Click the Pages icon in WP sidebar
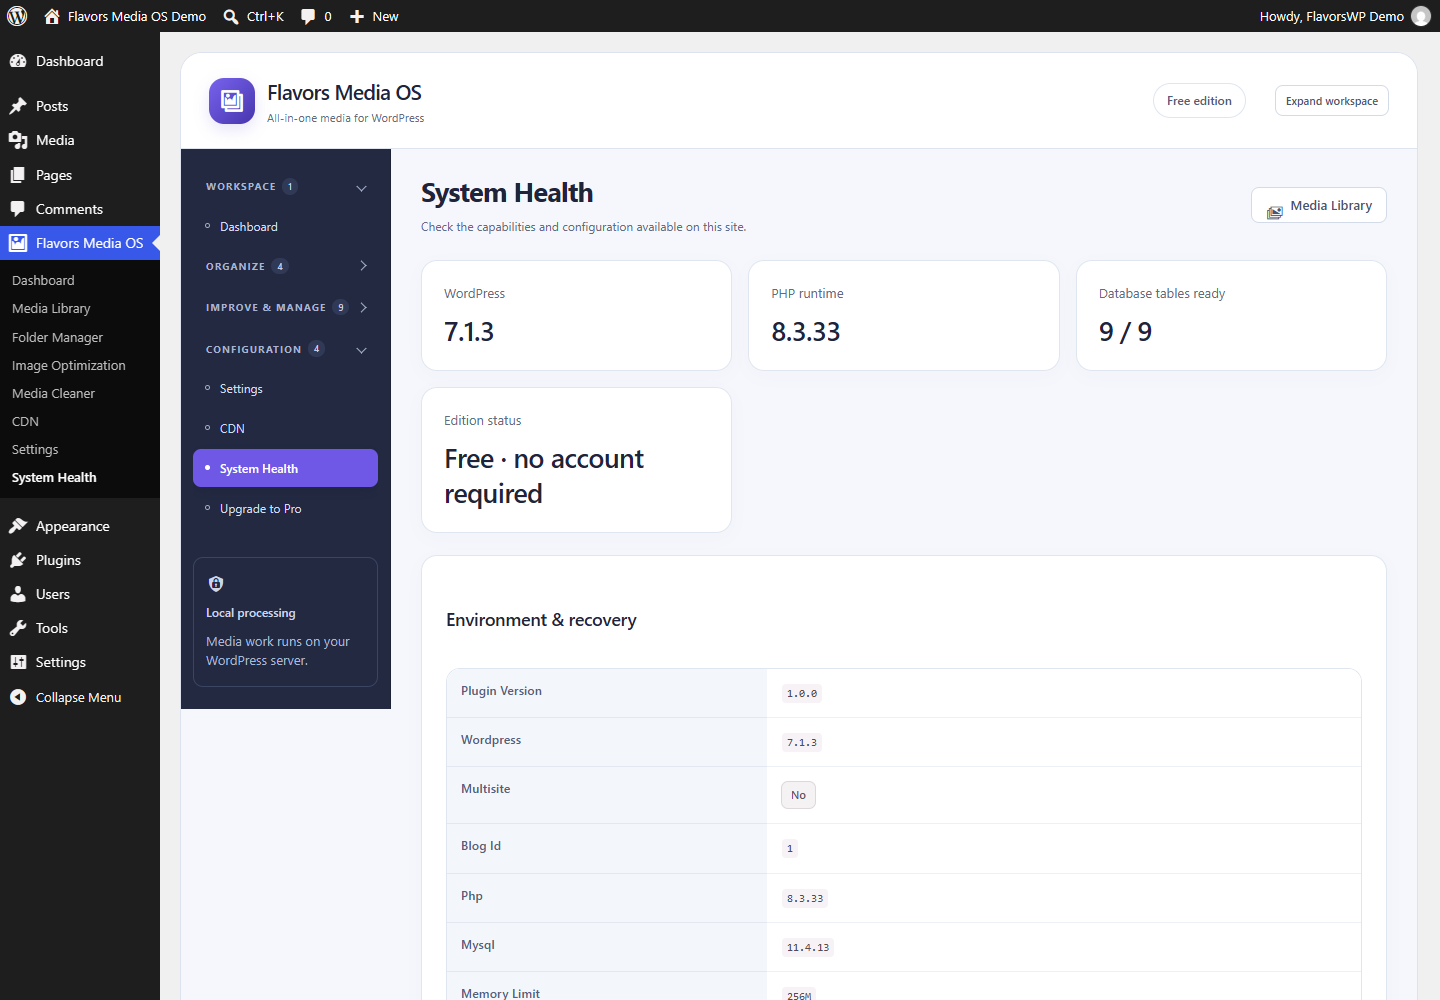This screenshot has height=1000, width=1440. 18,175
